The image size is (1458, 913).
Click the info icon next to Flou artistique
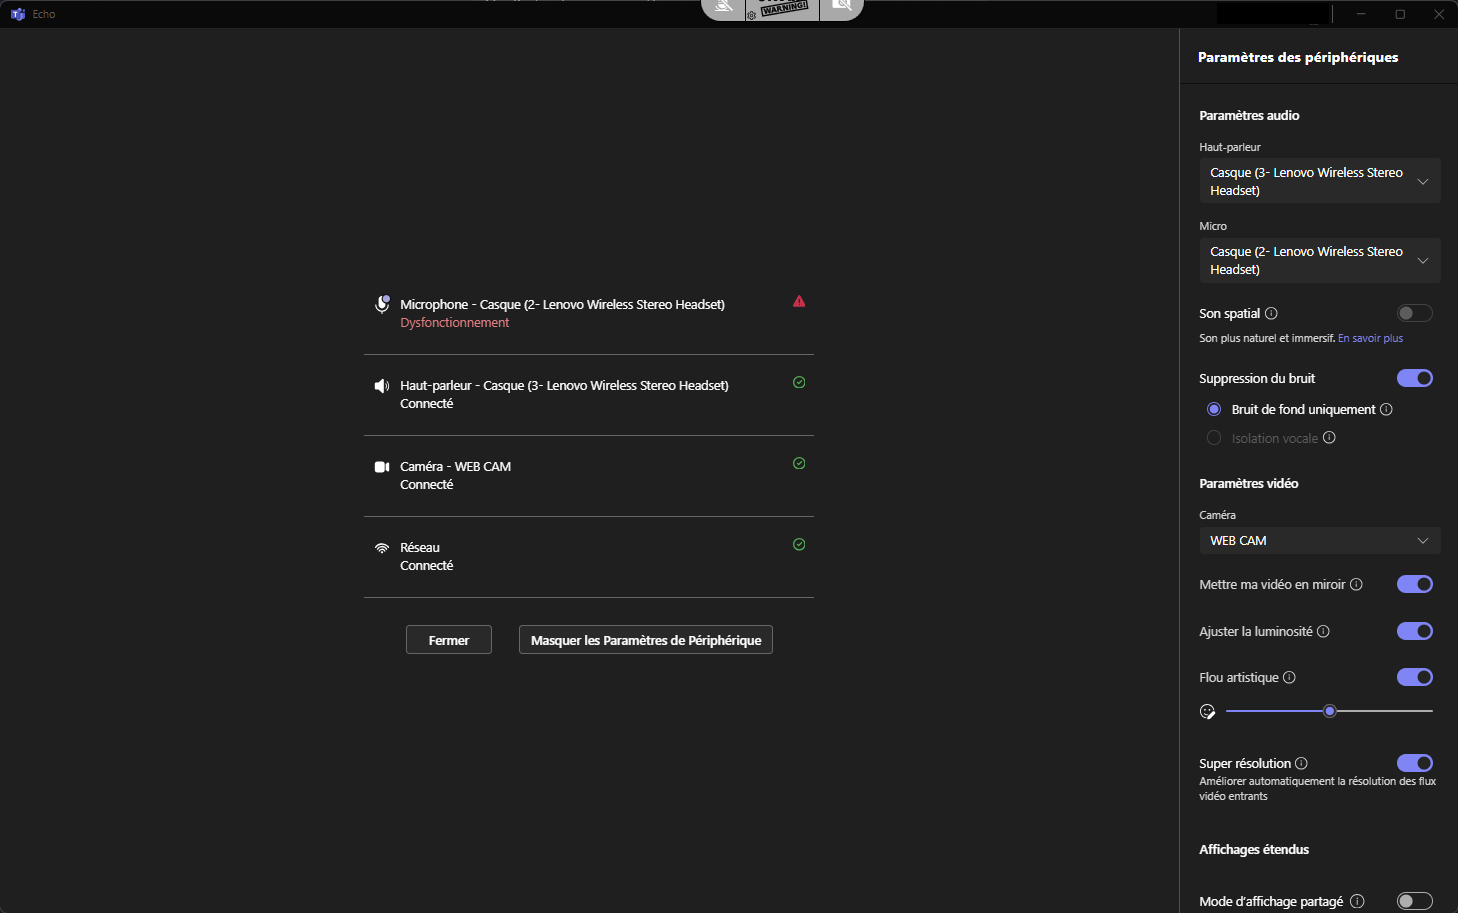(1289, 677)
